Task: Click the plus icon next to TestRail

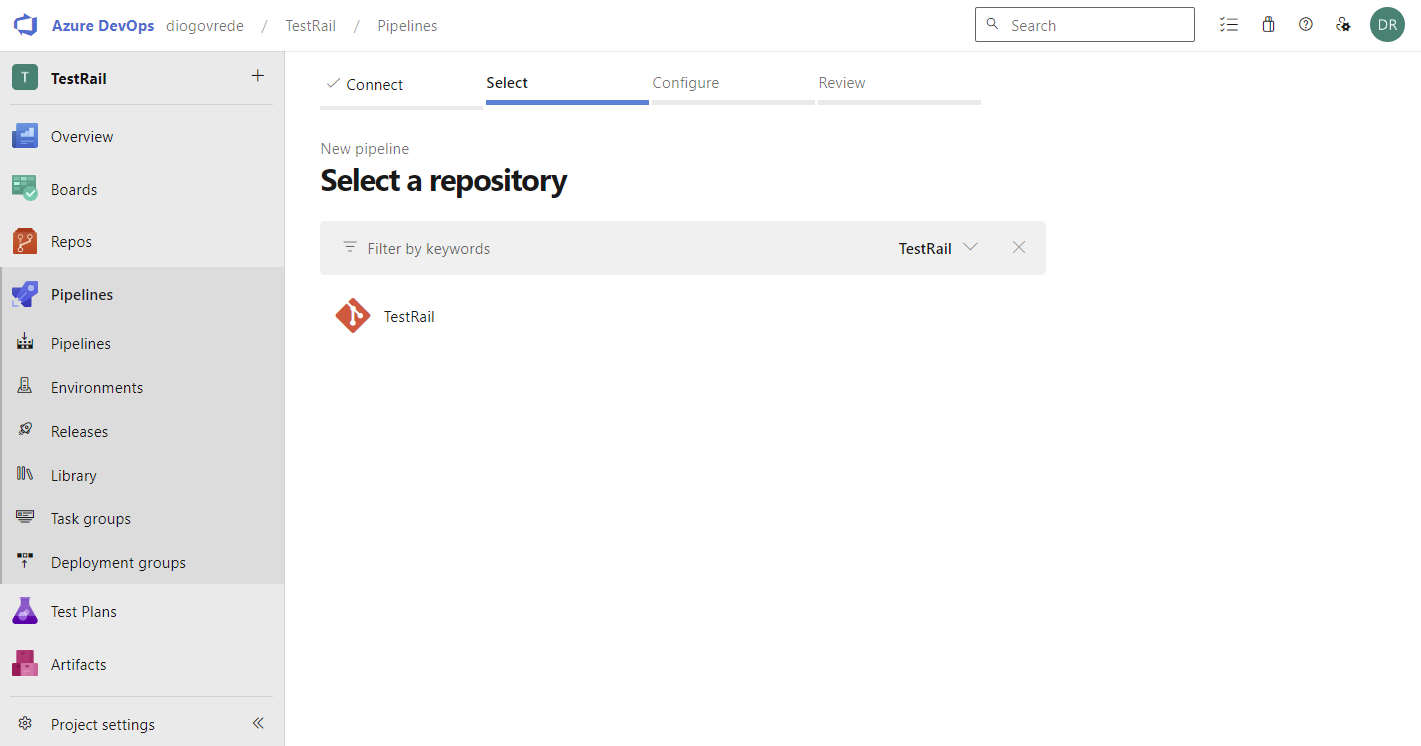Action: [x=258, y=76]
